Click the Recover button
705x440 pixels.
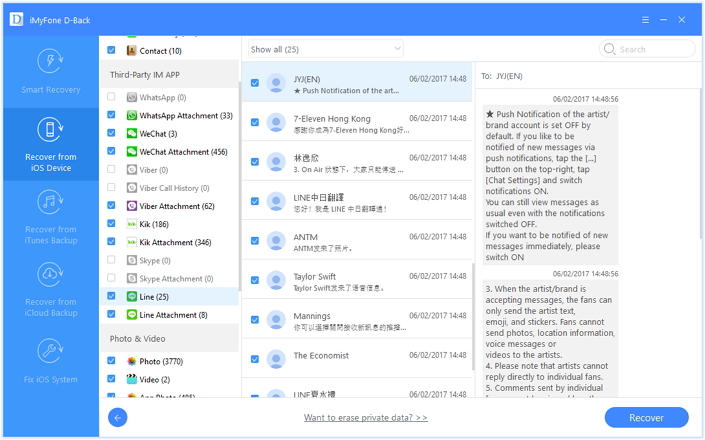pyautogui.click(x=646, y=418)
